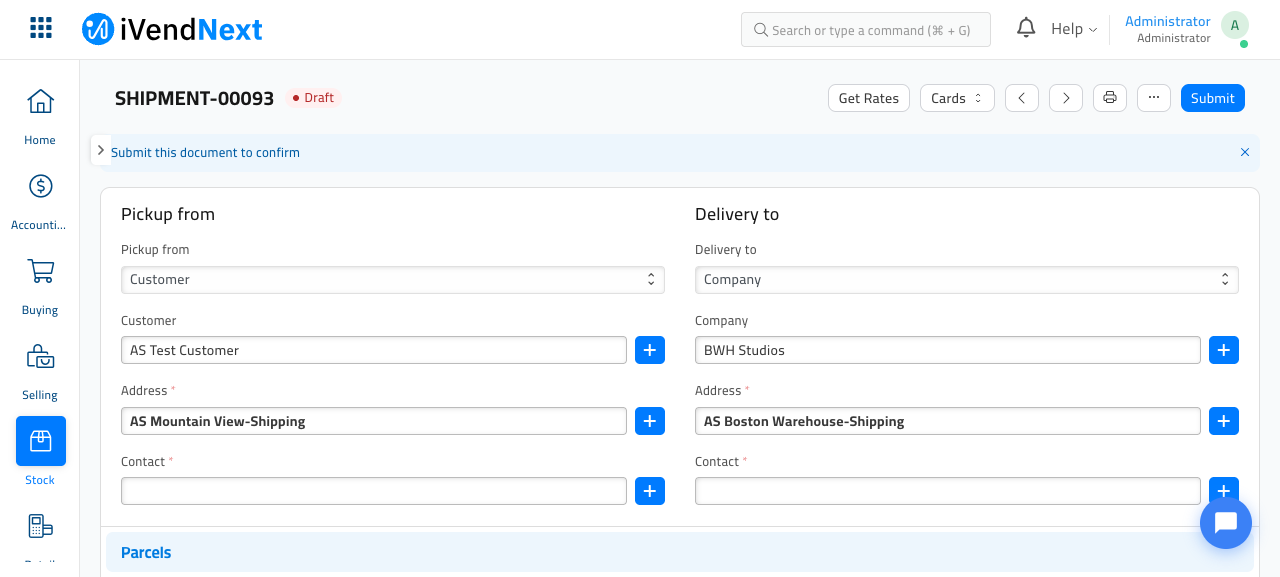Go to previous shipment document

pos(1021,98)
